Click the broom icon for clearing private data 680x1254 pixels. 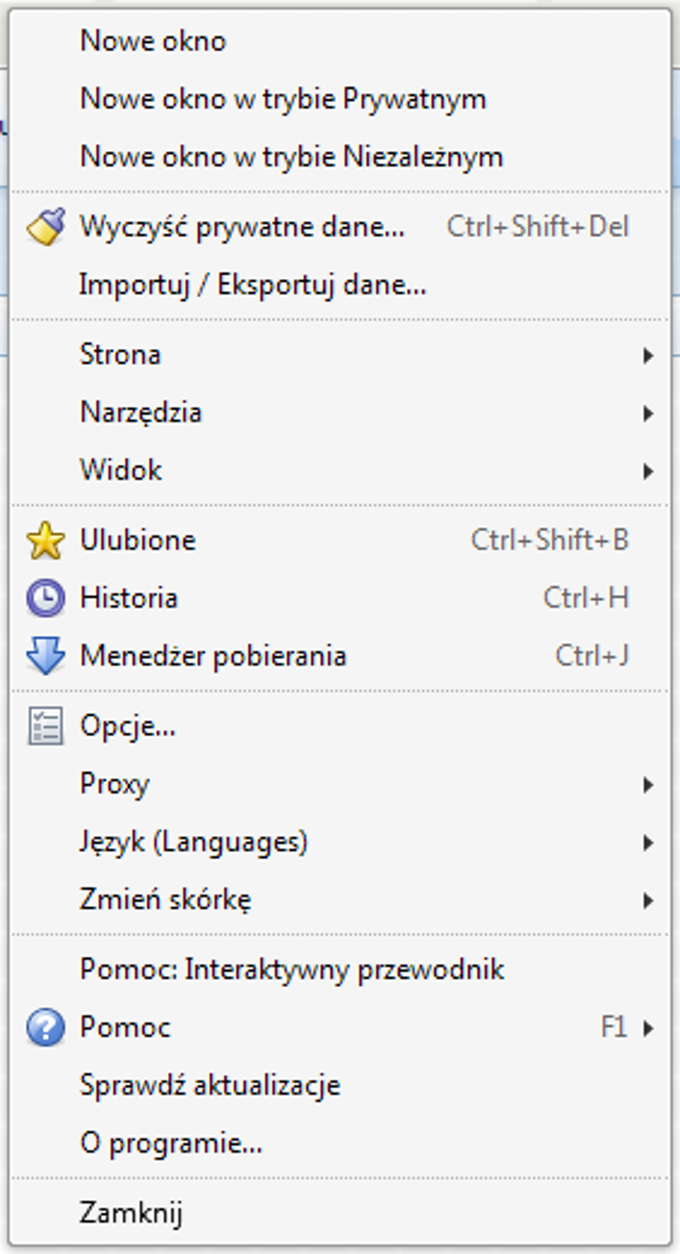pyautogui.click(x=45, y=227)
